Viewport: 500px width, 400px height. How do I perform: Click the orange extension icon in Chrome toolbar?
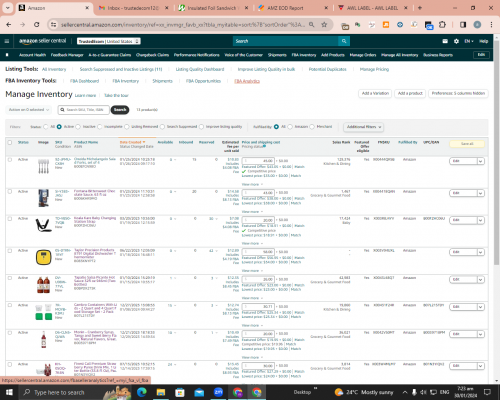[x=386, y=25]
